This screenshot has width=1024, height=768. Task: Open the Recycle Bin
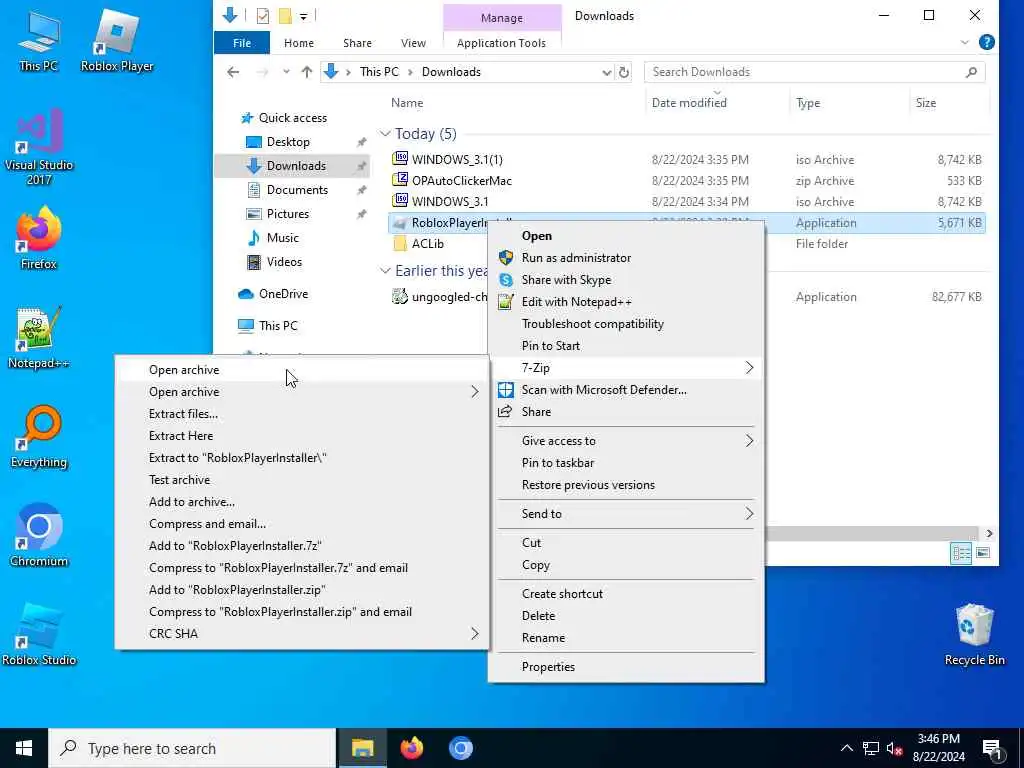pos(974,635)
